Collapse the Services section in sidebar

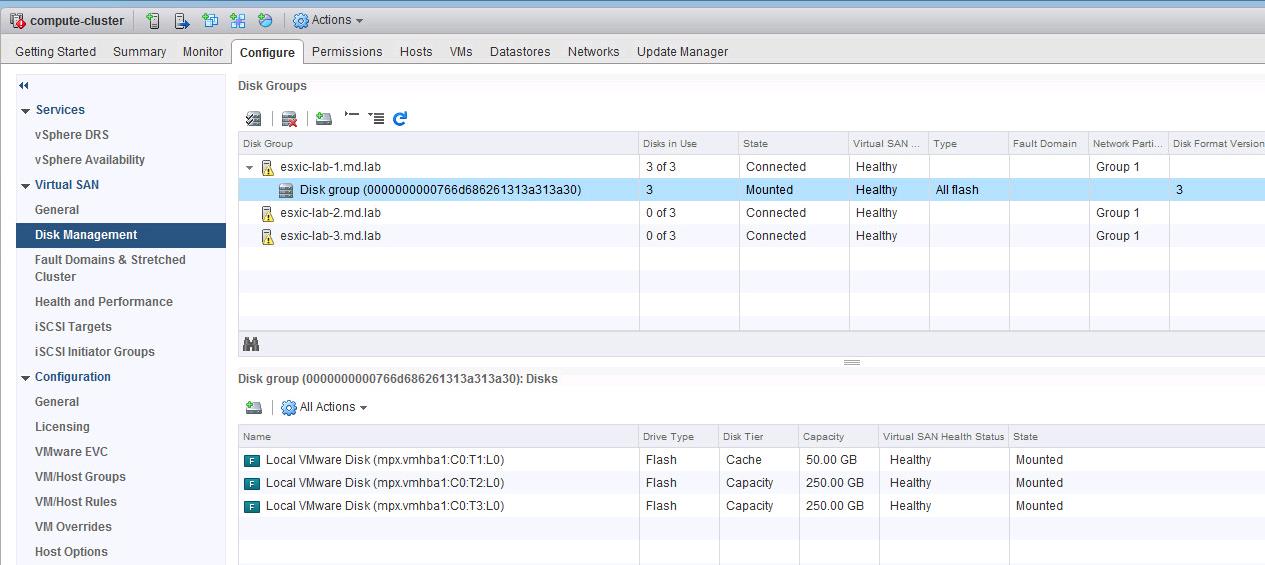click(x=25, y=111)
